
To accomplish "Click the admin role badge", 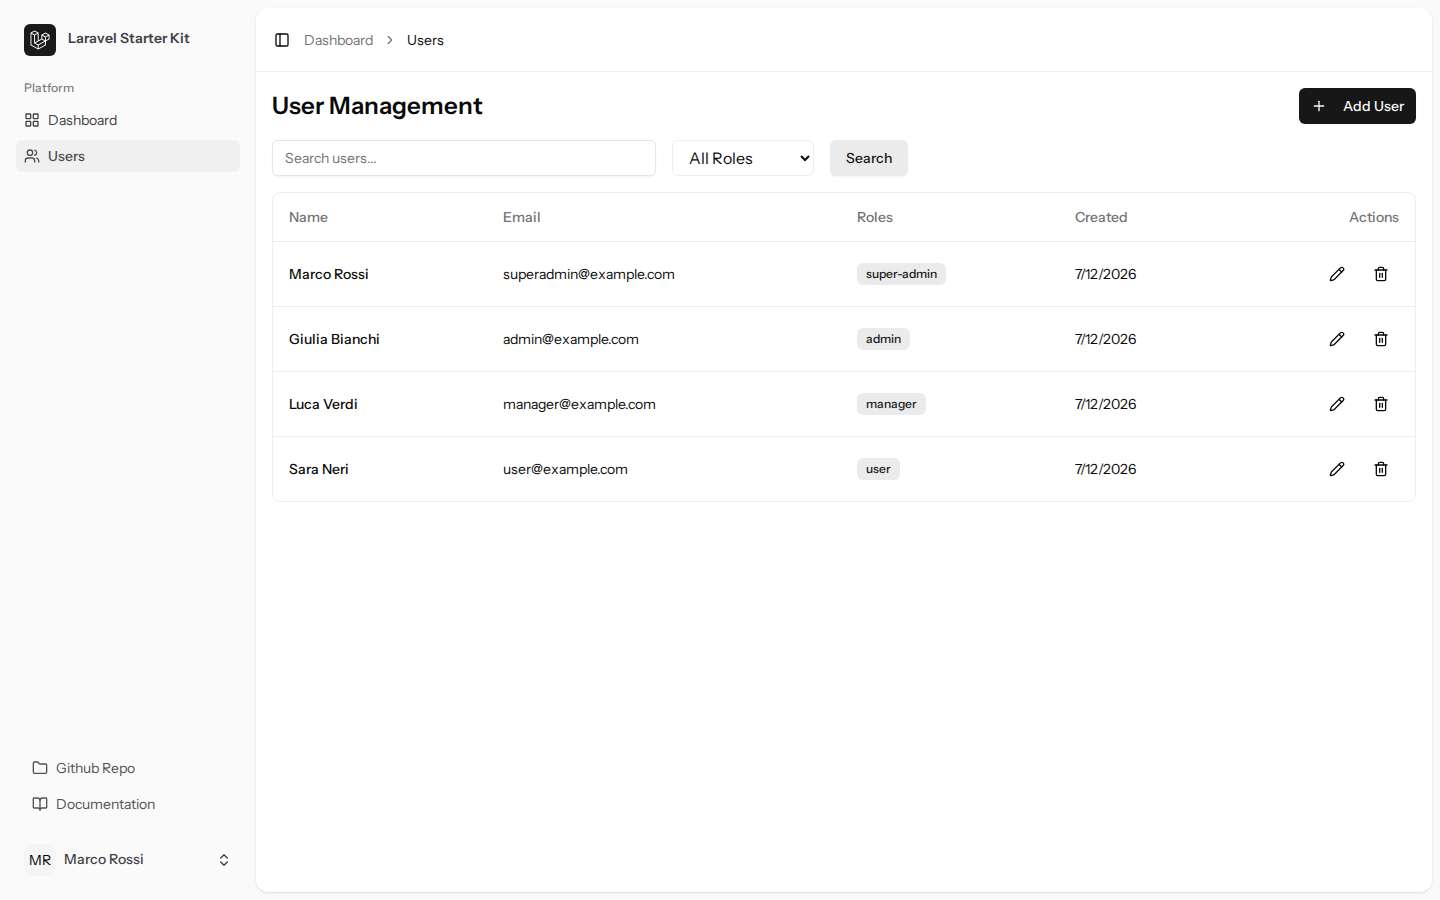I will click(883, 339).
